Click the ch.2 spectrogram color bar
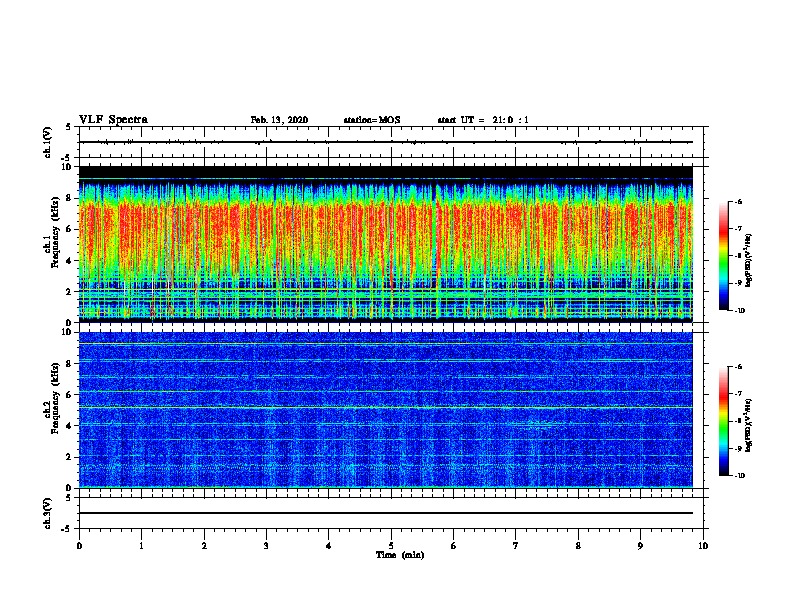The width and height of the screenshot is (792, 612). [x=724, y=421]
